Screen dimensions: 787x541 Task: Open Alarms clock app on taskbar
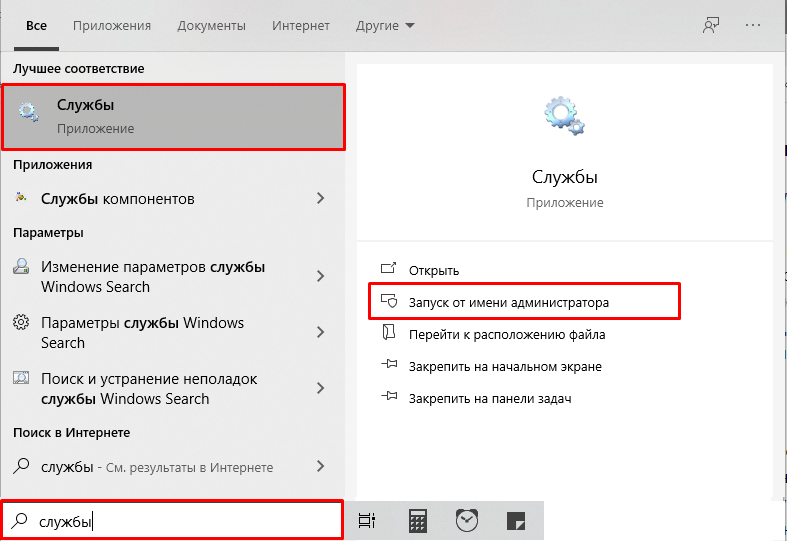coord(467,520)
